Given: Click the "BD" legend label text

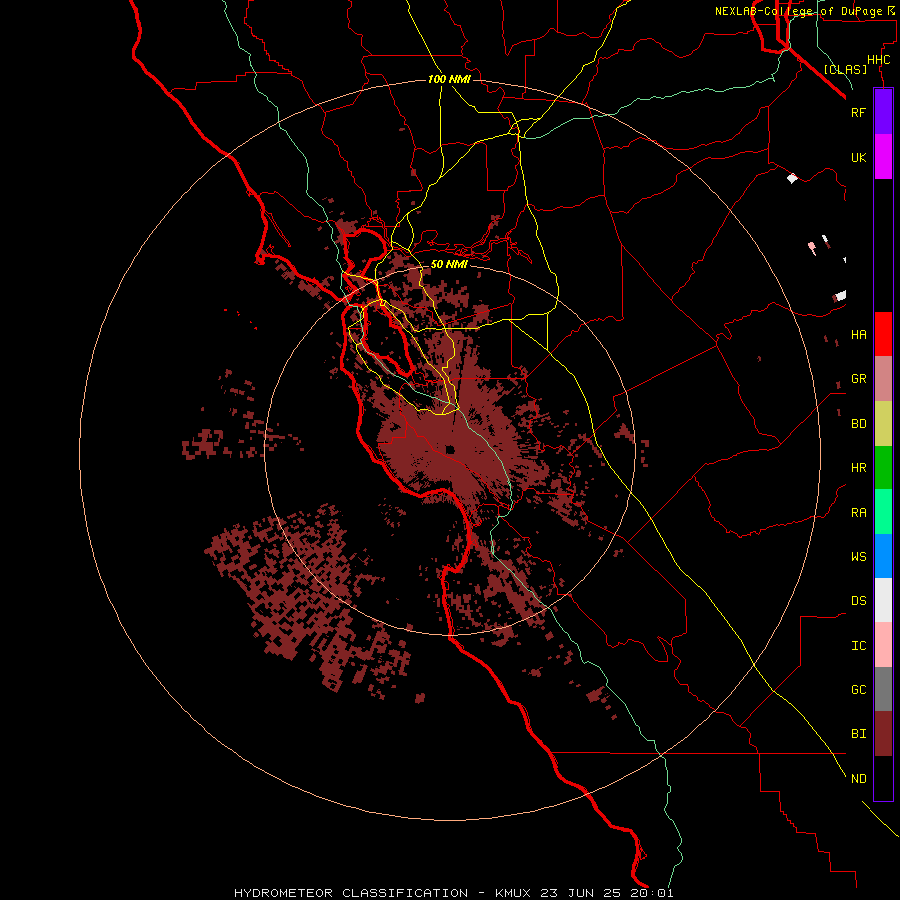Looking at the screenshot, I should [x=858, y=424].
